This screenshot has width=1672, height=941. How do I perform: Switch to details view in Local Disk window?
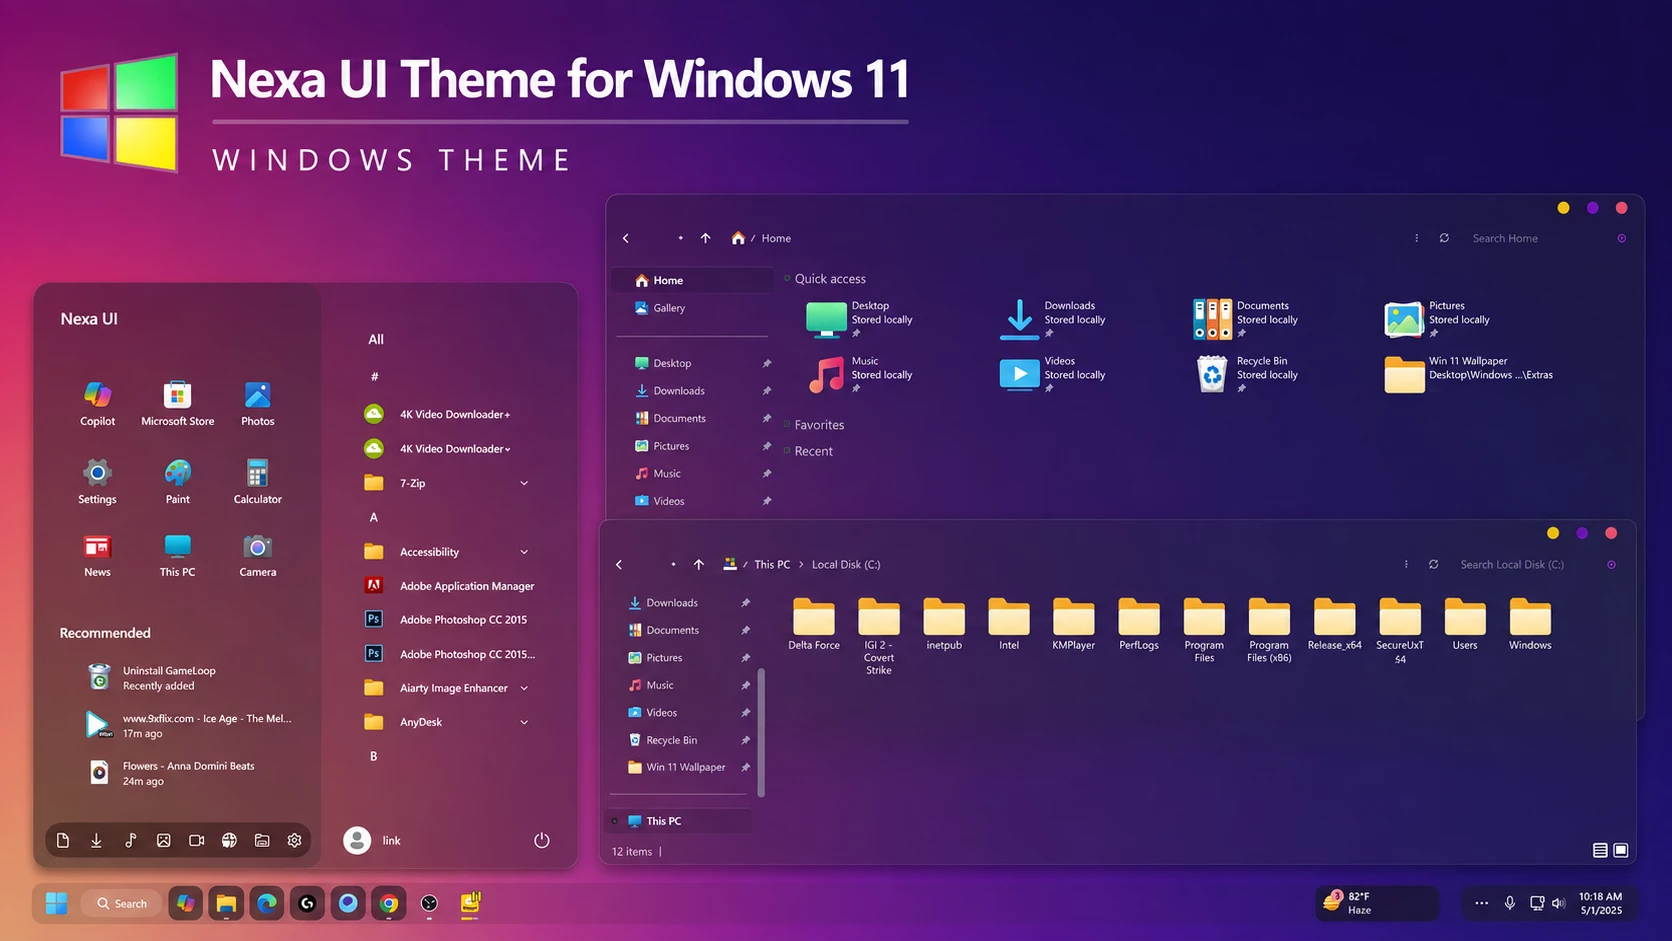(1600, 850)
